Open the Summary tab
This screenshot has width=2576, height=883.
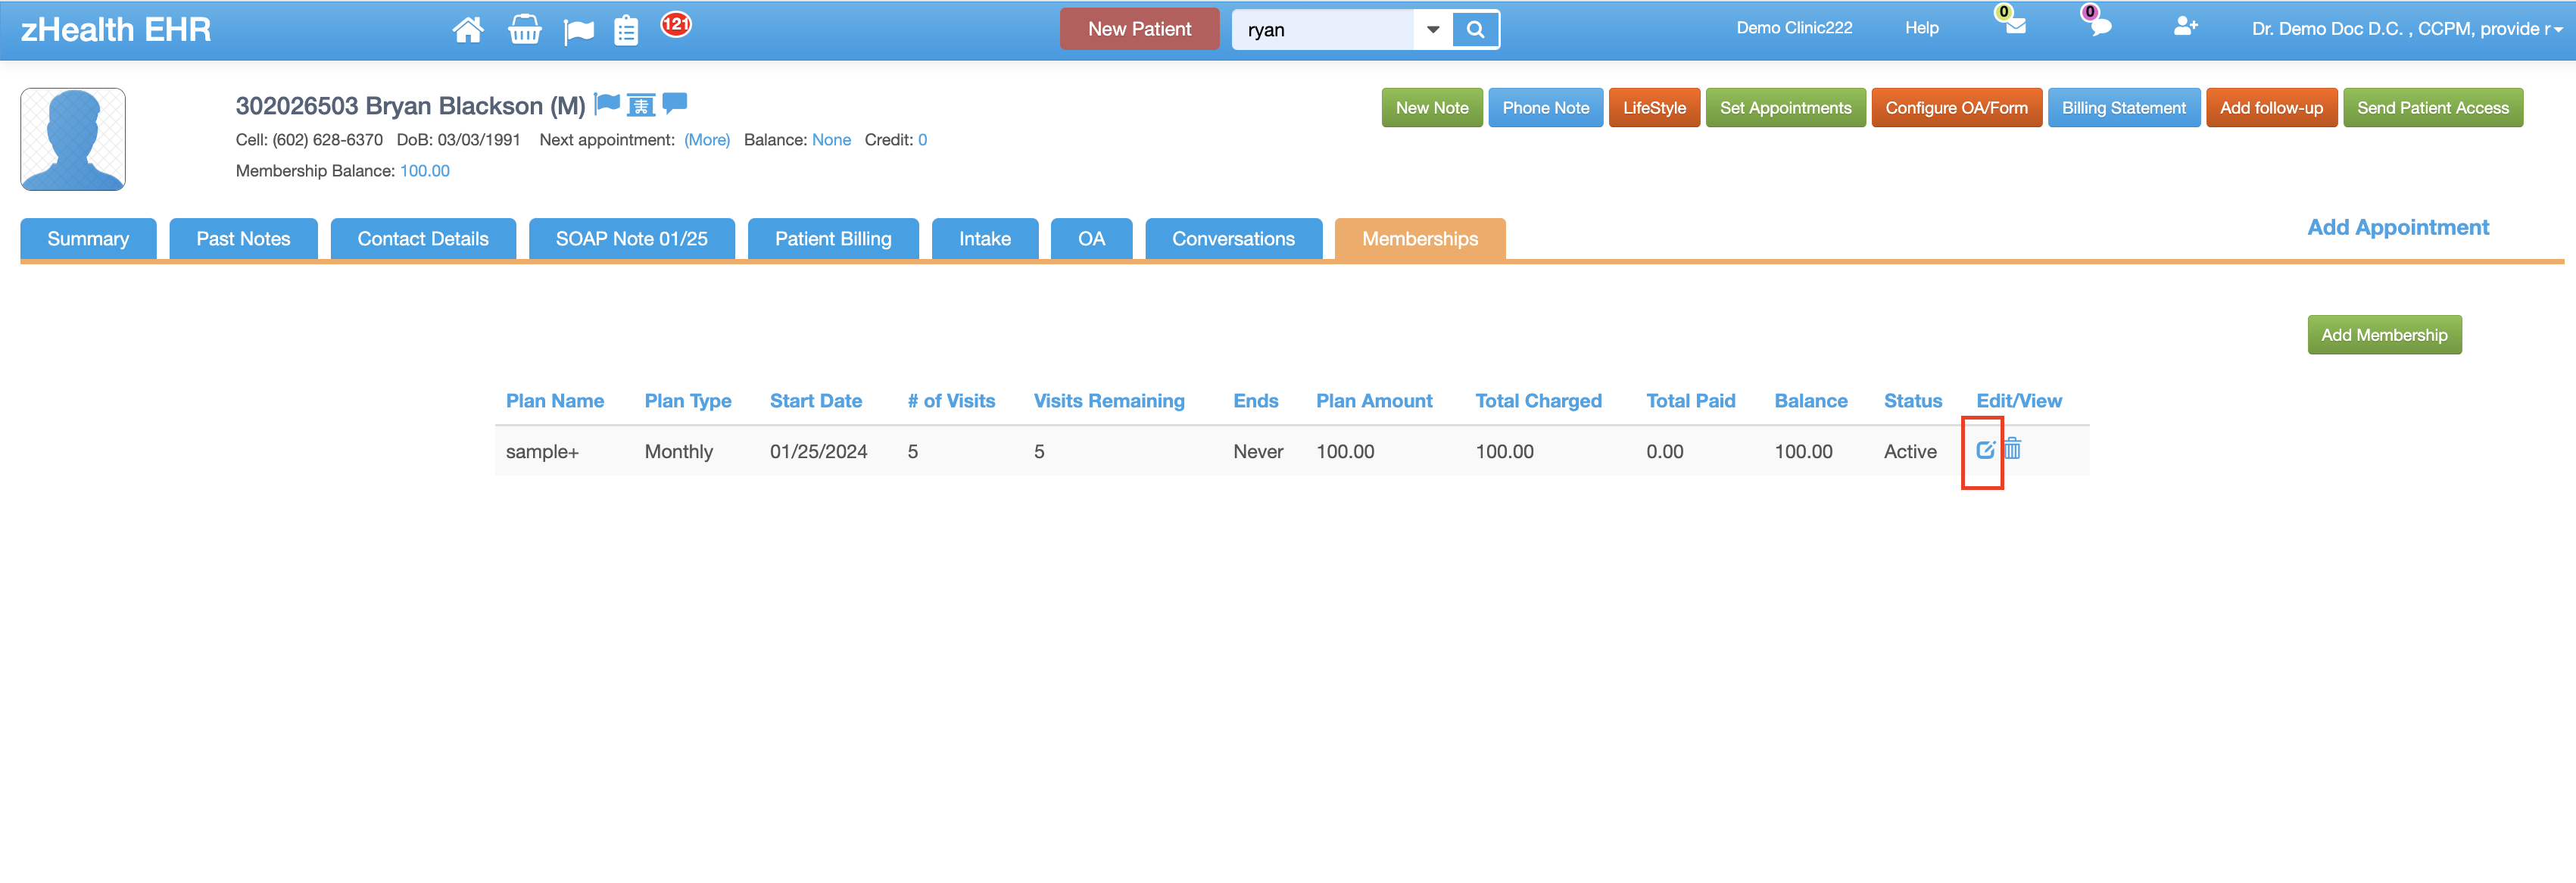pyautogui.click(x=88, y=239)
